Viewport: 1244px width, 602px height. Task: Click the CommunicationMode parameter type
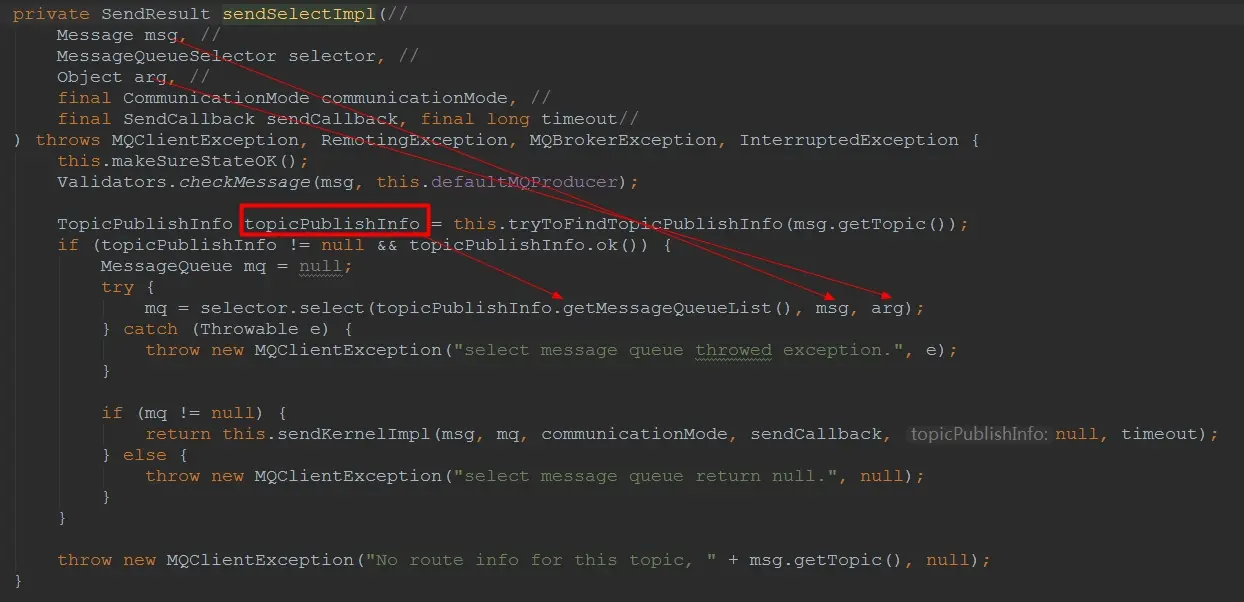click(x=216, y=98)
